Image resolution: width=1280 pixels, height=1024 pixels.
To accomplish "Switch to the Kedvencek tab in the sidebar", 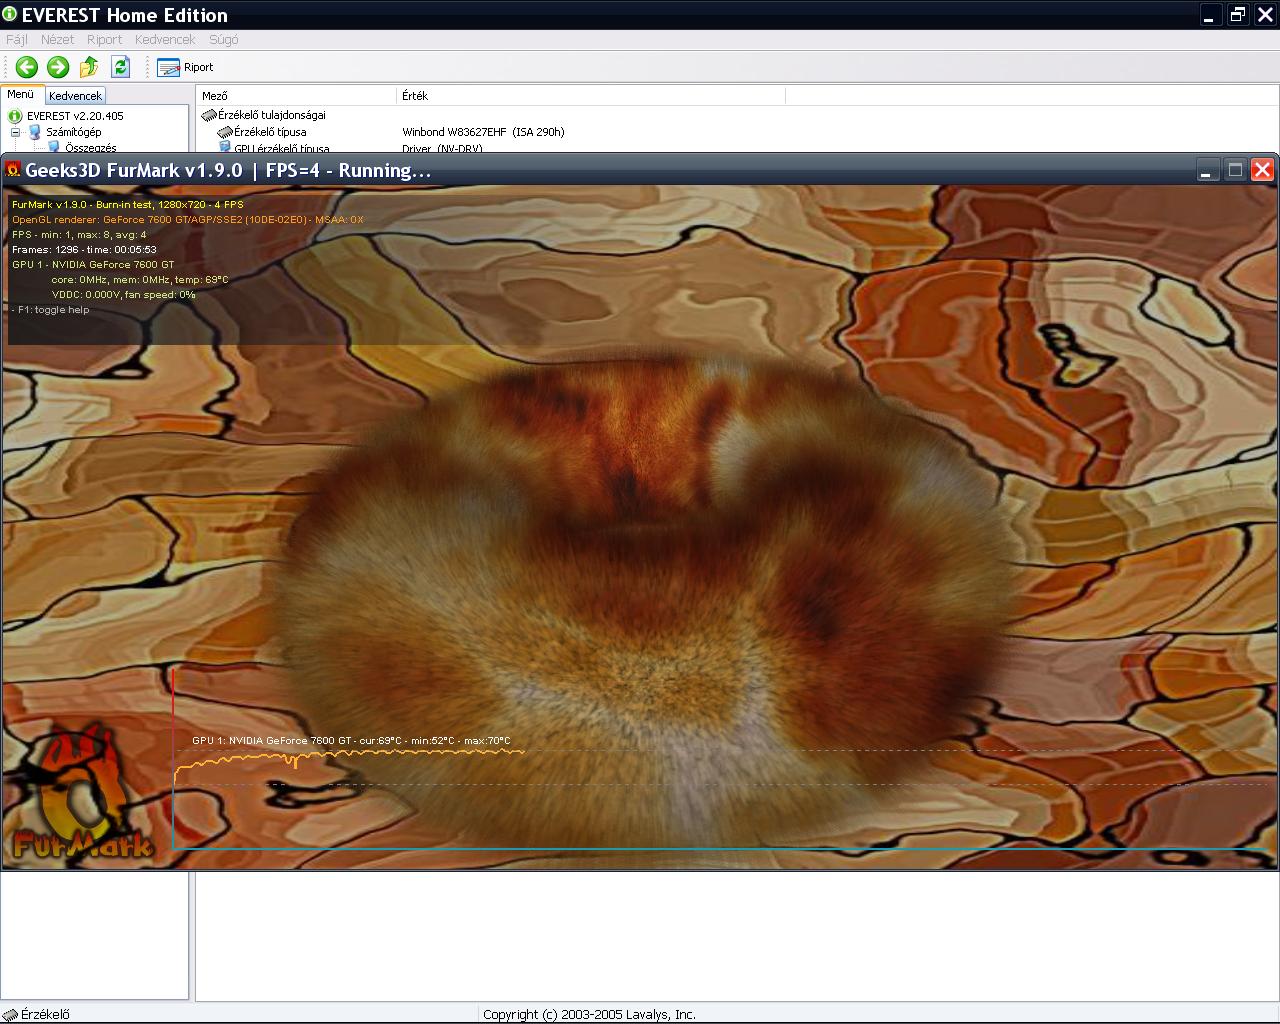I will [x=75, y=96].
